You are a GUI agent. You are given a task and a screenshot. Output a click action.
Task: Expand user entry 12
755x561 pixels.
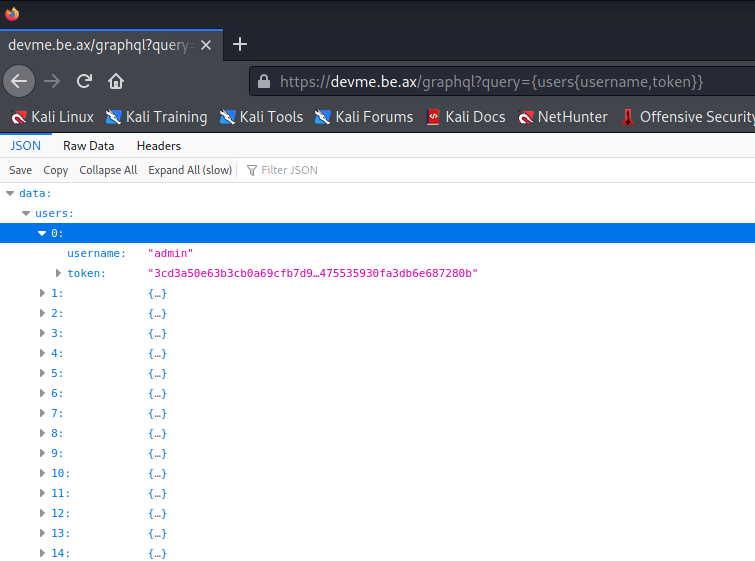42,513
